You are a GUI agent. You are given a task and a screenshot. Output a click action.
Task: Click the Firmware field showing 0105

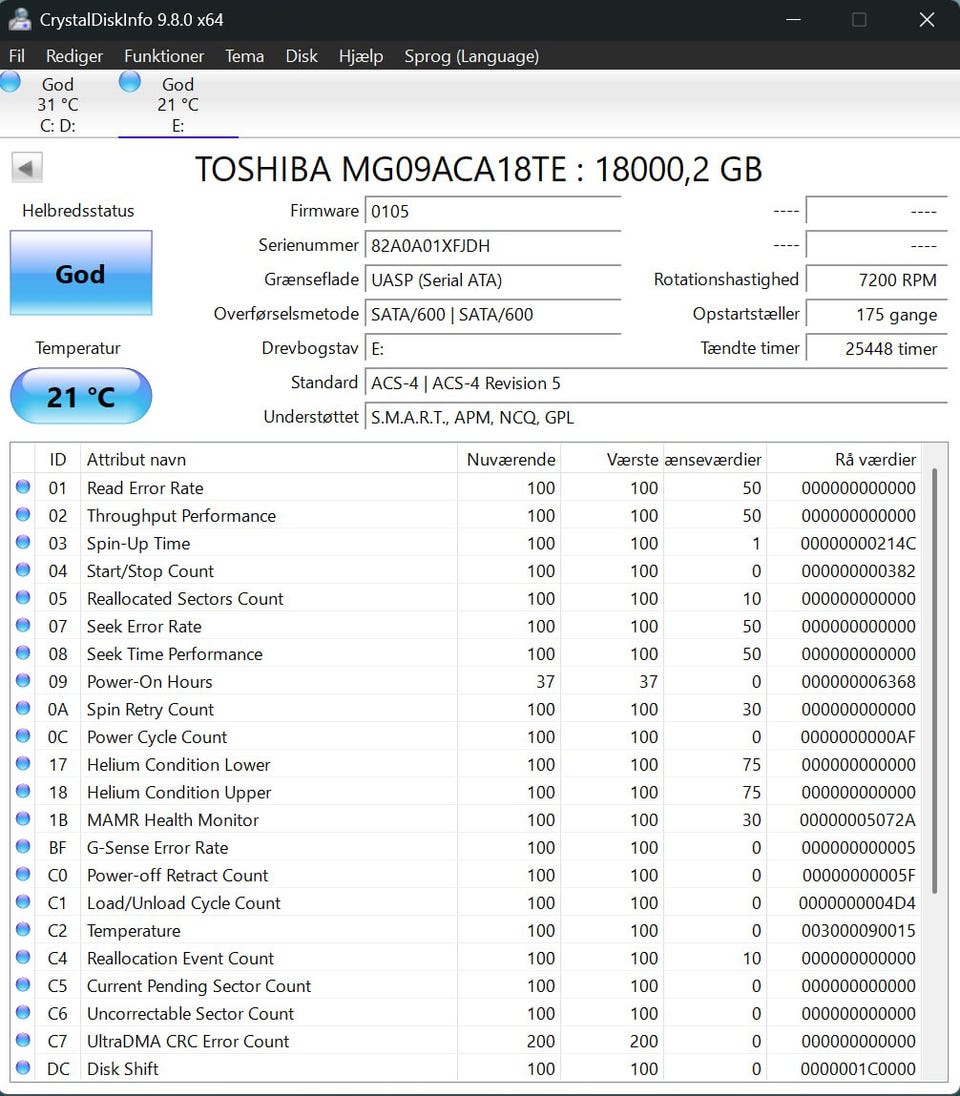pyautogui.click(x=492, y=211)
